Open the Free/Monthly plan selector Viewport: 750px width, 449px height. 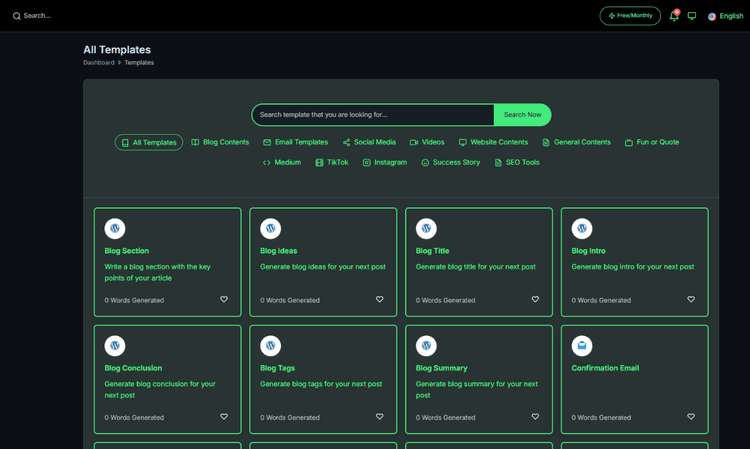tap(630, 16)
